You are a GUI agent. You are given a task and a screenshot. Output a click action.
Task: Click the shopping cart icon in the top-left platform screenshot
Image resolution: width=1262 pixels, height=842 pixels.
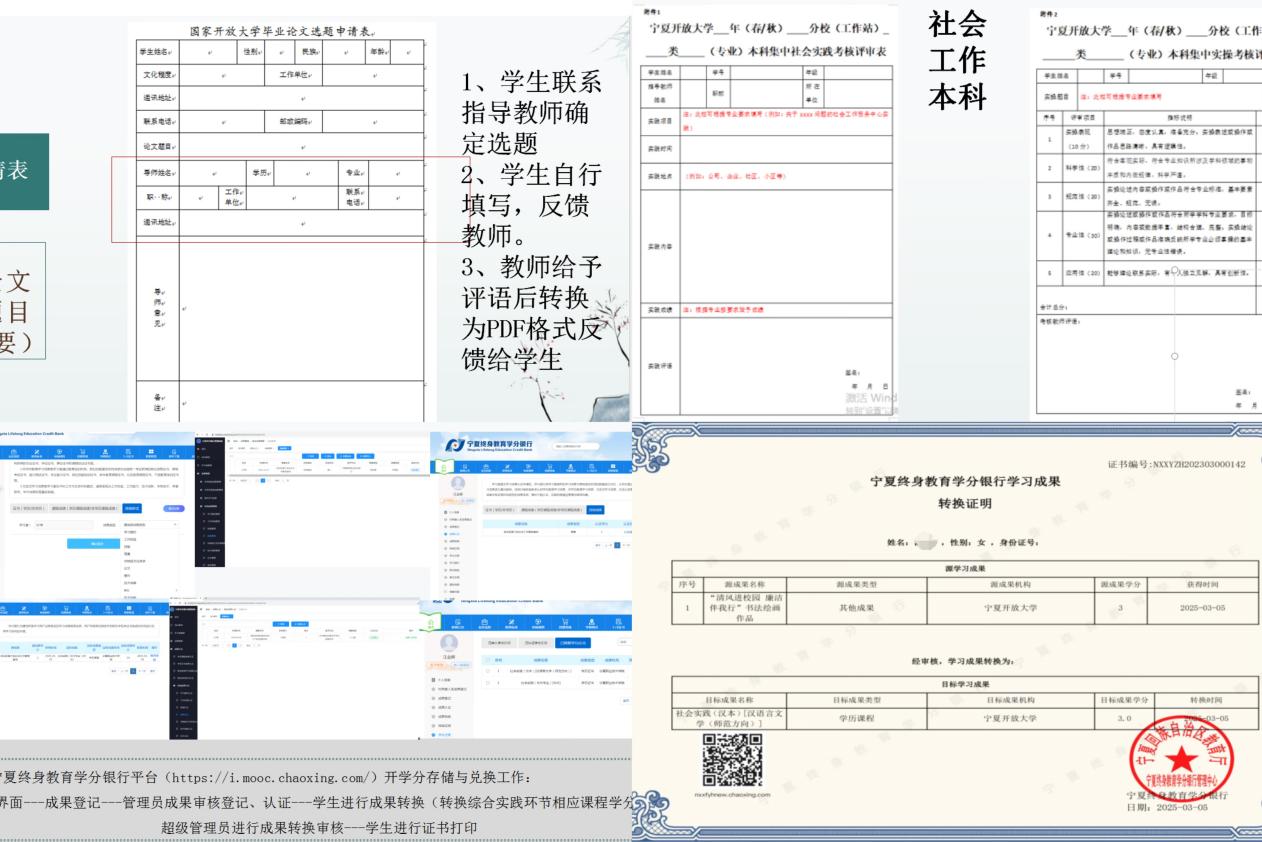tap(82, 453)
